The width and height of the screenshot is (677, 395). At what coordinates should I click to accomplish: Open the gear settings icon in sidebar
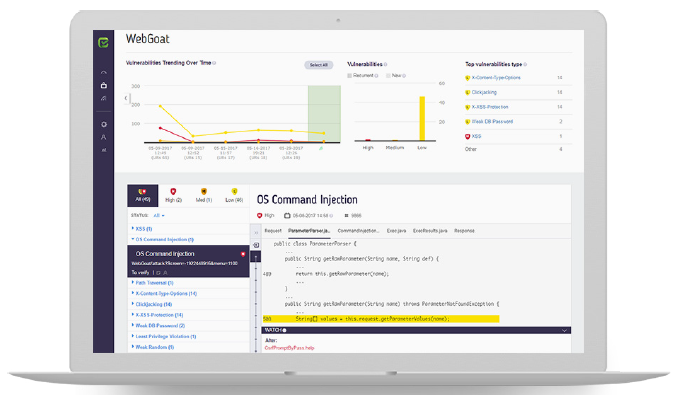tap(104, 124)
